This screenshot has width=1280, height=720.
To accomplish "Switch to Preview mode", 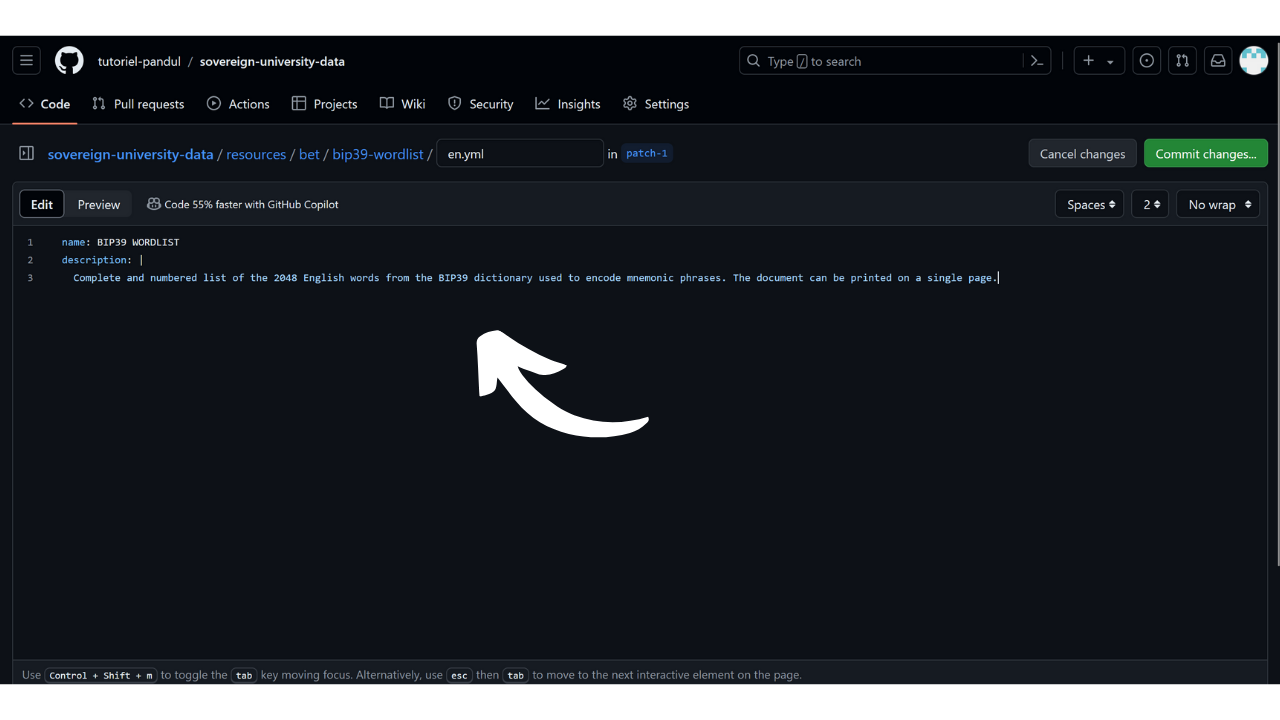I will pos(99,204).
